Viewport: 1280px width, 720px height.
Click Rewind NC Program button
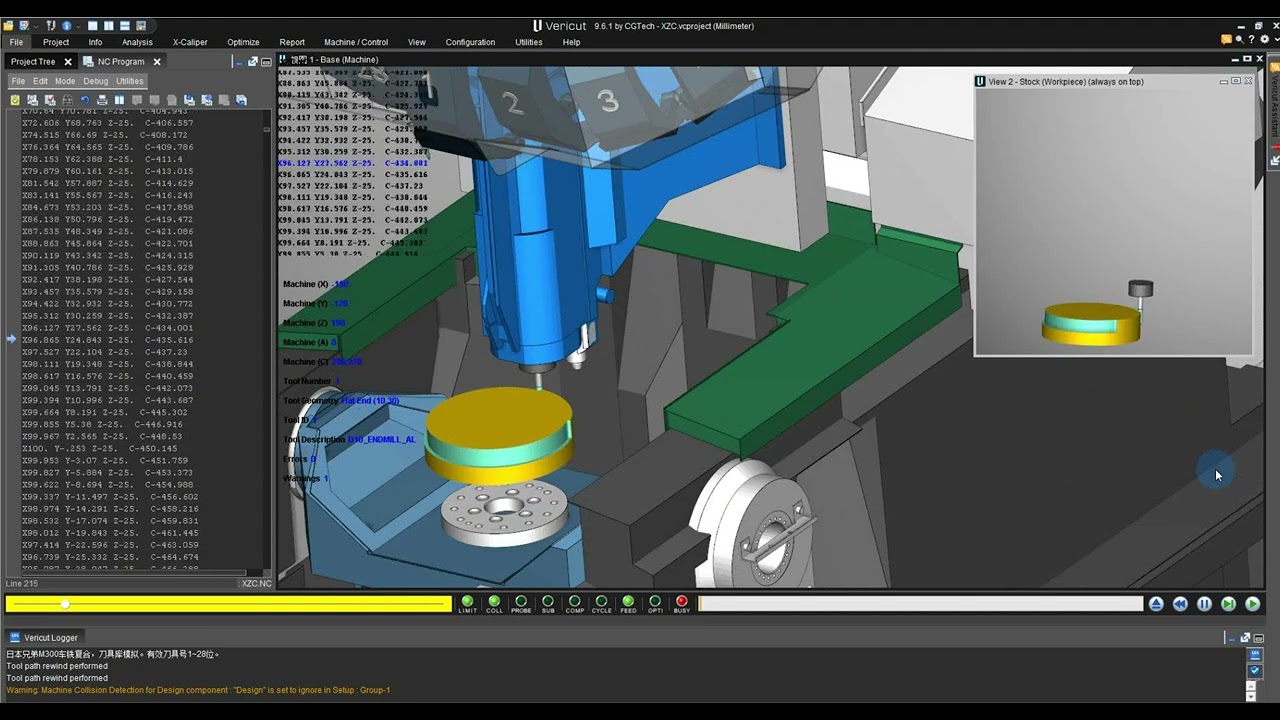[x=1180, y=604]
